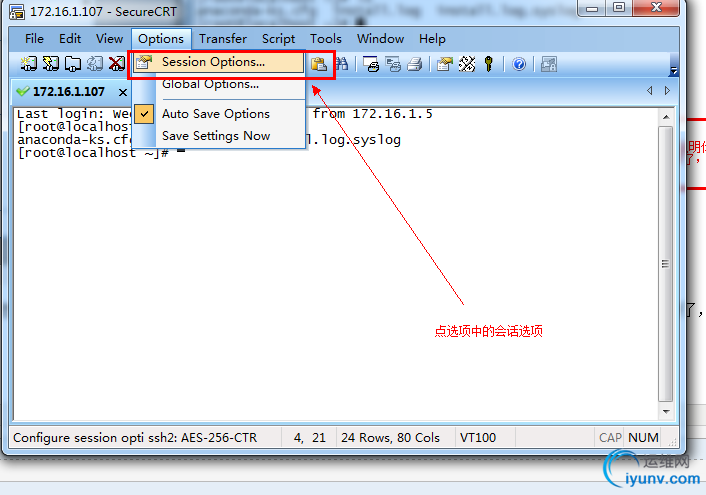The height and width of the screenshot is (495, 706).
Task: Click the printer toolbar icon
Action: pos(415,64)
